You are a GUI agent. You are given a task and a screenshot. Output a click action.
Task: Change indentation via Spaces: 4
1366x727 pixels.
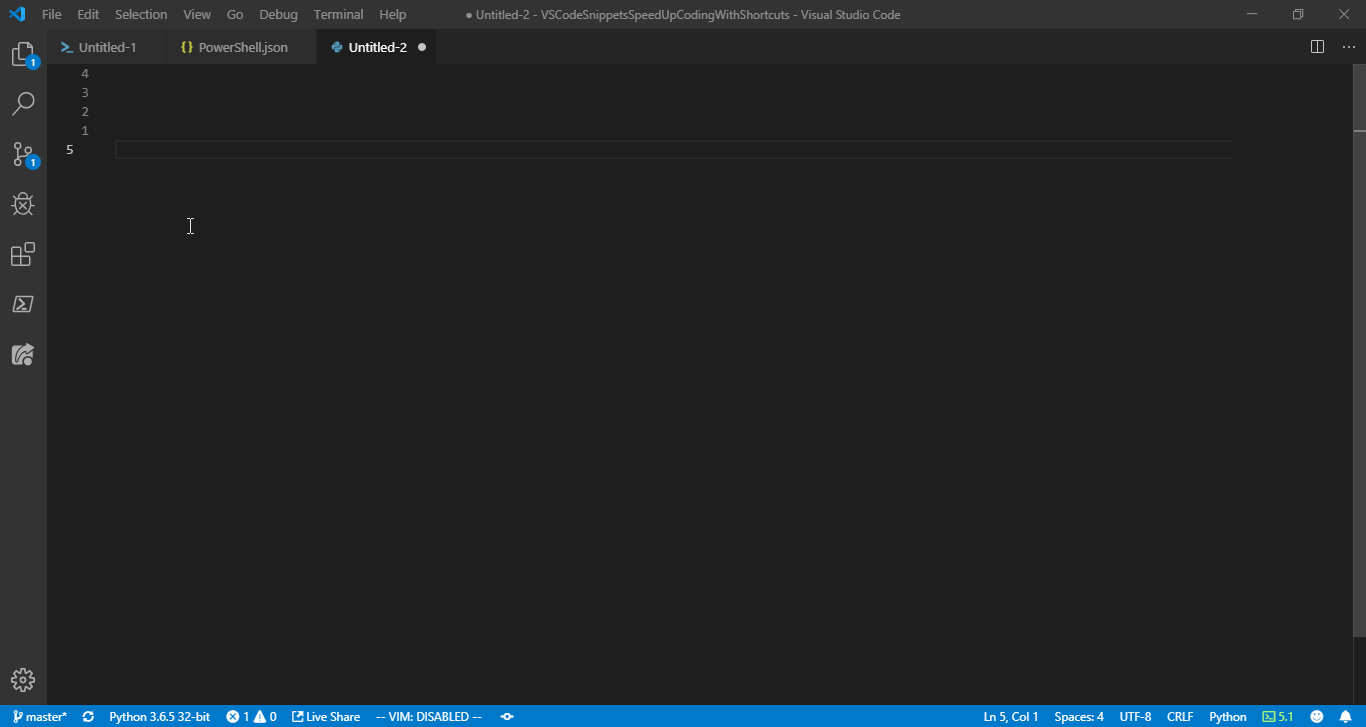(x=1079, y=717)
